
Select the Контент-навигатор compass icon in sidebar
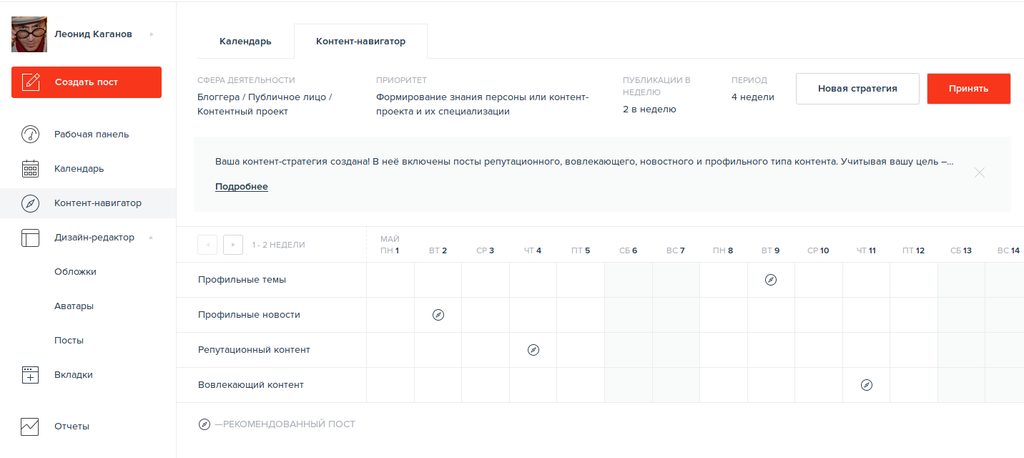coord(30,203)
